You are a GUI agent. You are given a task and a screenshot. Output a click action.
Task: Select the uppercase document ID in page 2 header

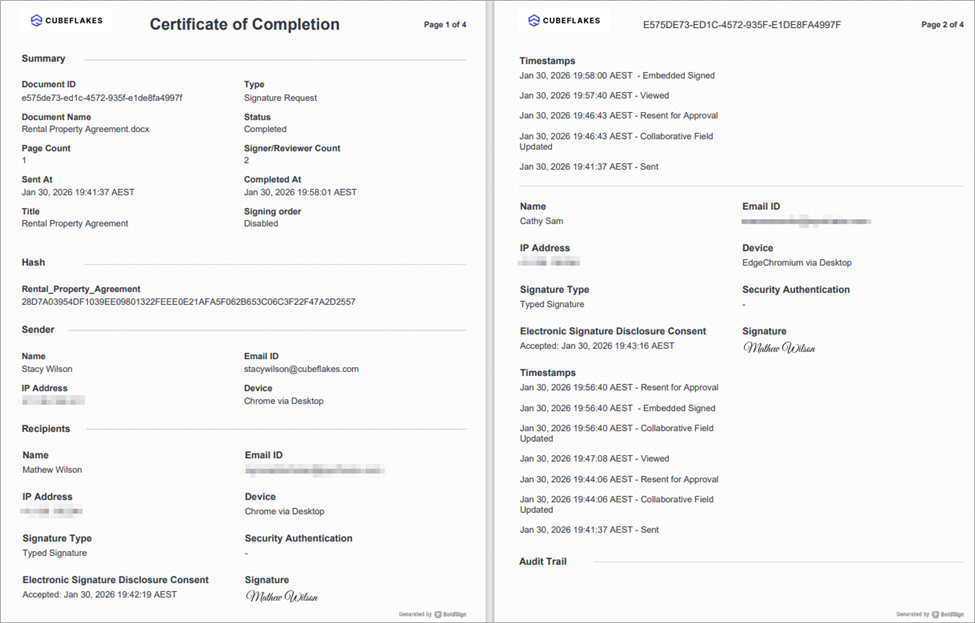742,25
